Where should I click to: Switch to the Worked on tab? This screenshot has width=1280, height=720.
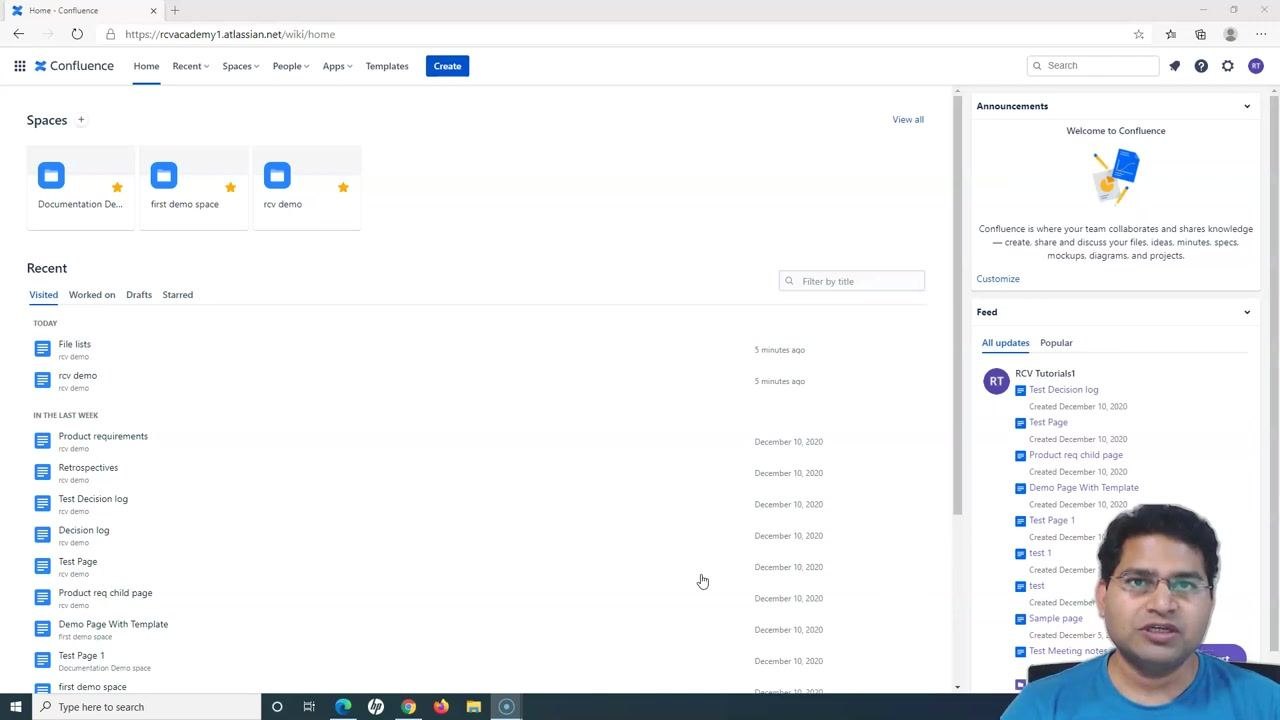point(92,295)
